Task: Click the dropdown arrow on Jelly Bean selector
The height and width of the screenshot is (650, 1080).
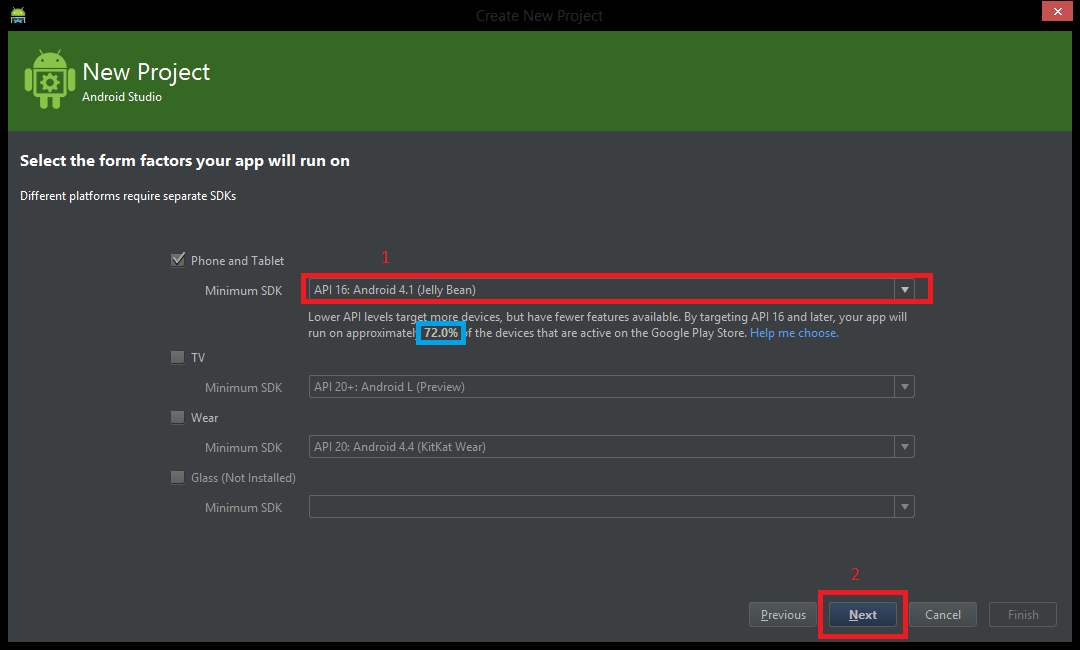Action: (x=905, y=288)
